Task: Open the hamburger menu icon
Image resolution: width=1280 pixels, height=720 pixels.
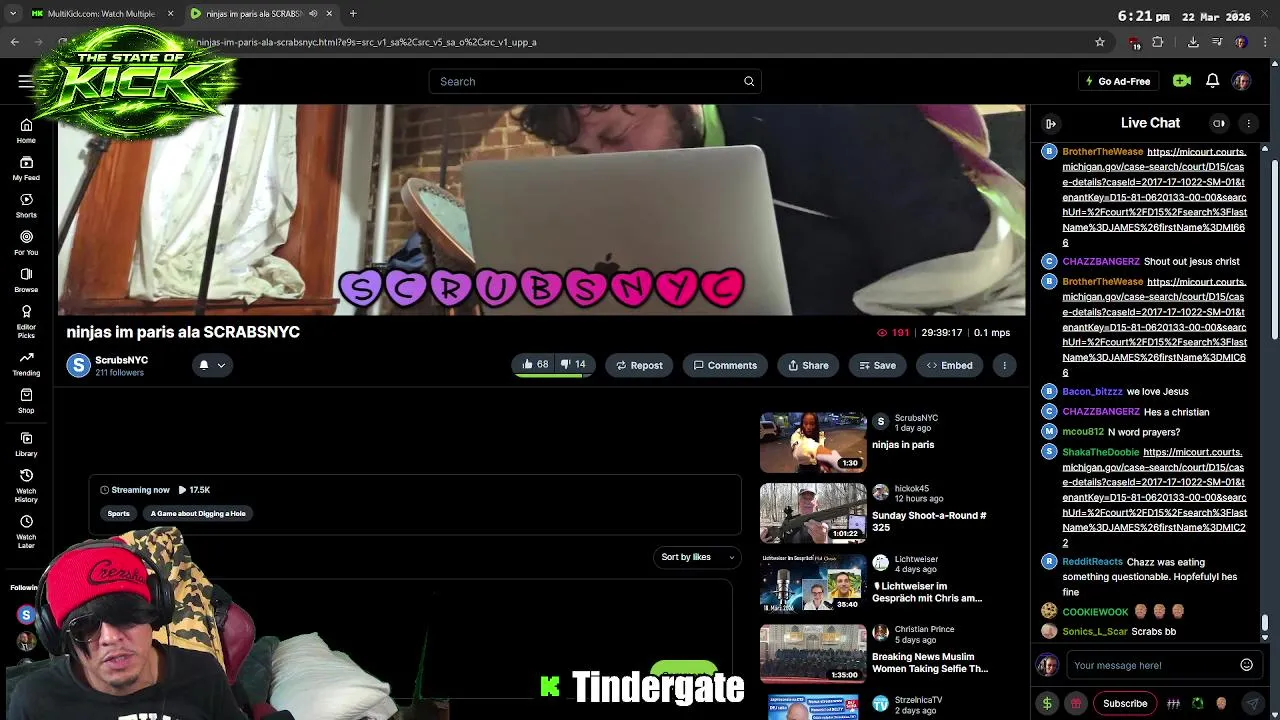Action: click(25, 81)
